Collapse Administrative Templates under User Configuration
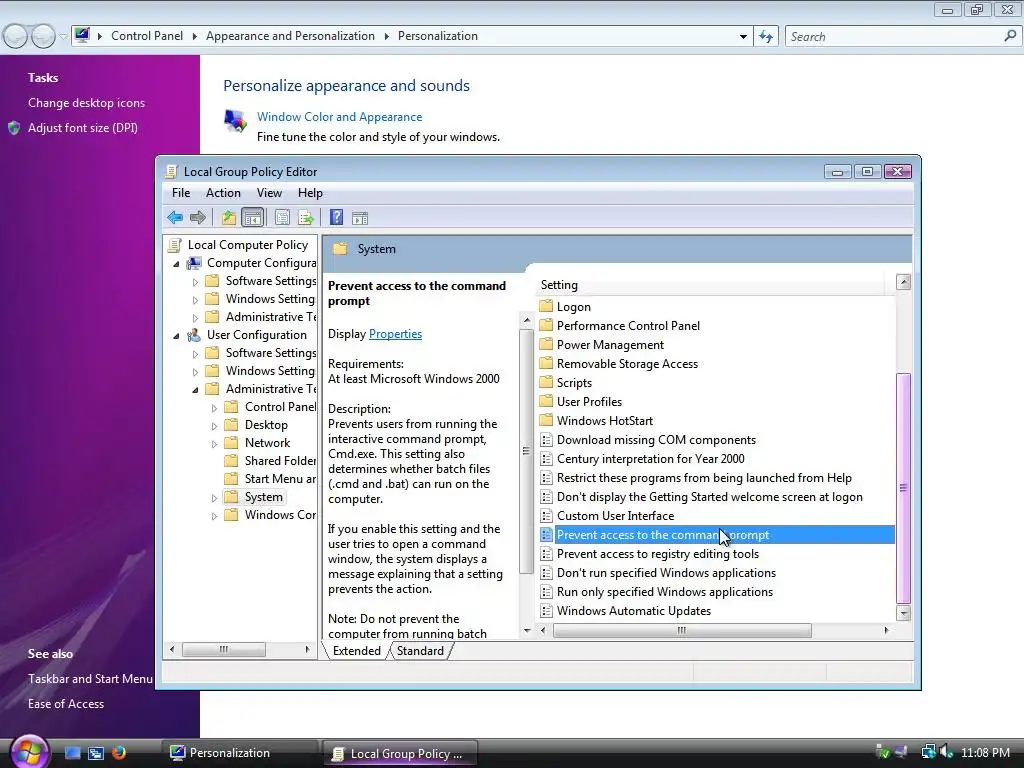This screenshot has height=768, width=1024. 195,390
